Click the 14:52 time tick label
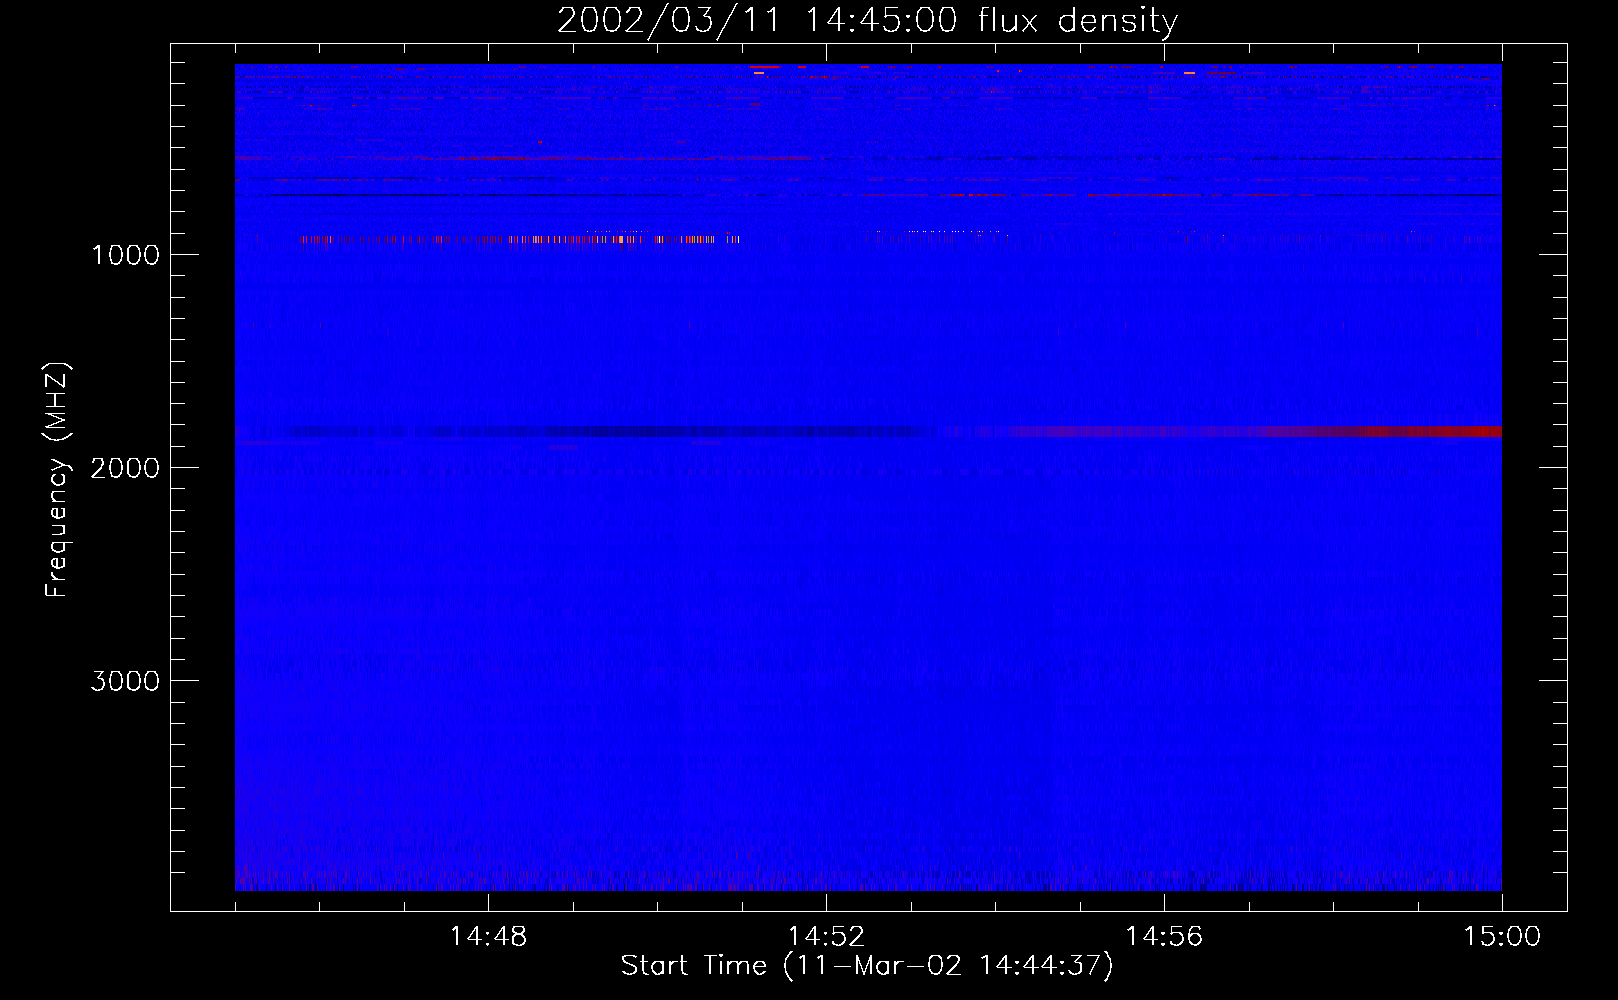 826,937
